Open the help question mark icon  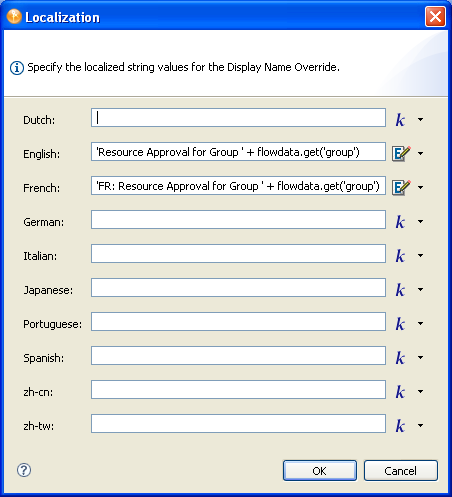24,470
